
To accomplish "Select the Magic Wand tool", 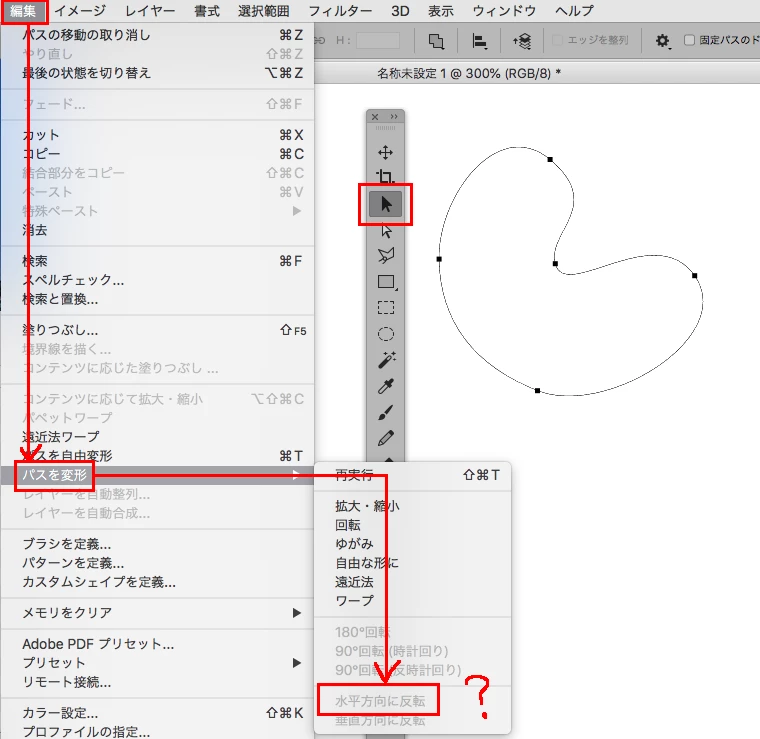I will pyautogui.click(x=386, y=360).
